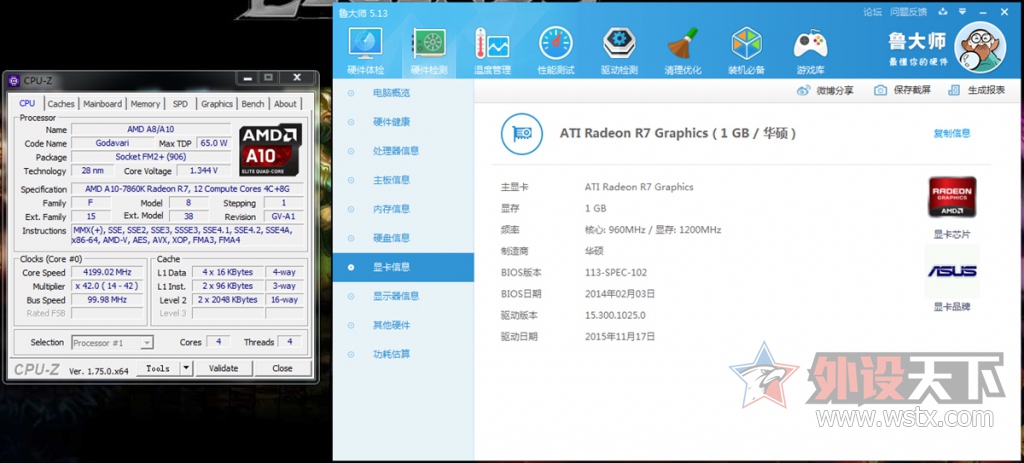Click Bus Speed value 99.98 MHz

point(107,300)
